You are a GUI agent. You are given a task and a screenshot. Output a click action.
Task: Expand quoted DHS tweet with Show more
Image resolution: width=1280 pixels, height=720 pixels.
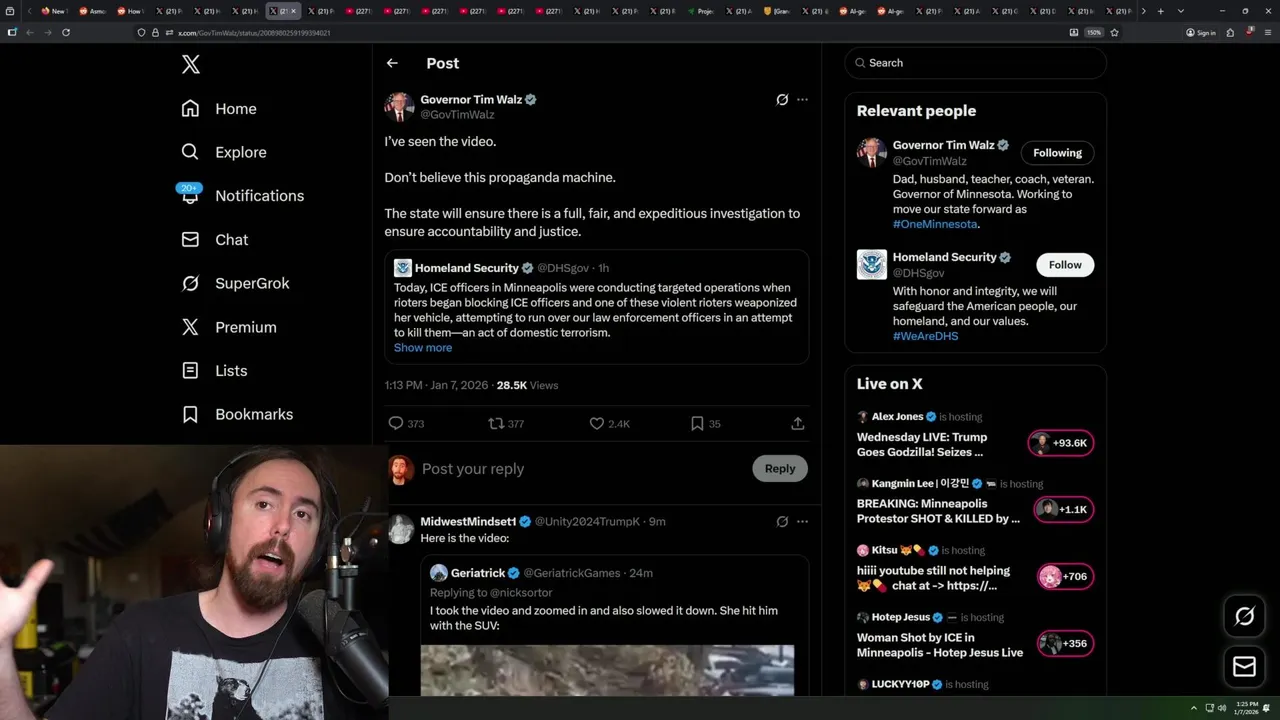[423, 348]
